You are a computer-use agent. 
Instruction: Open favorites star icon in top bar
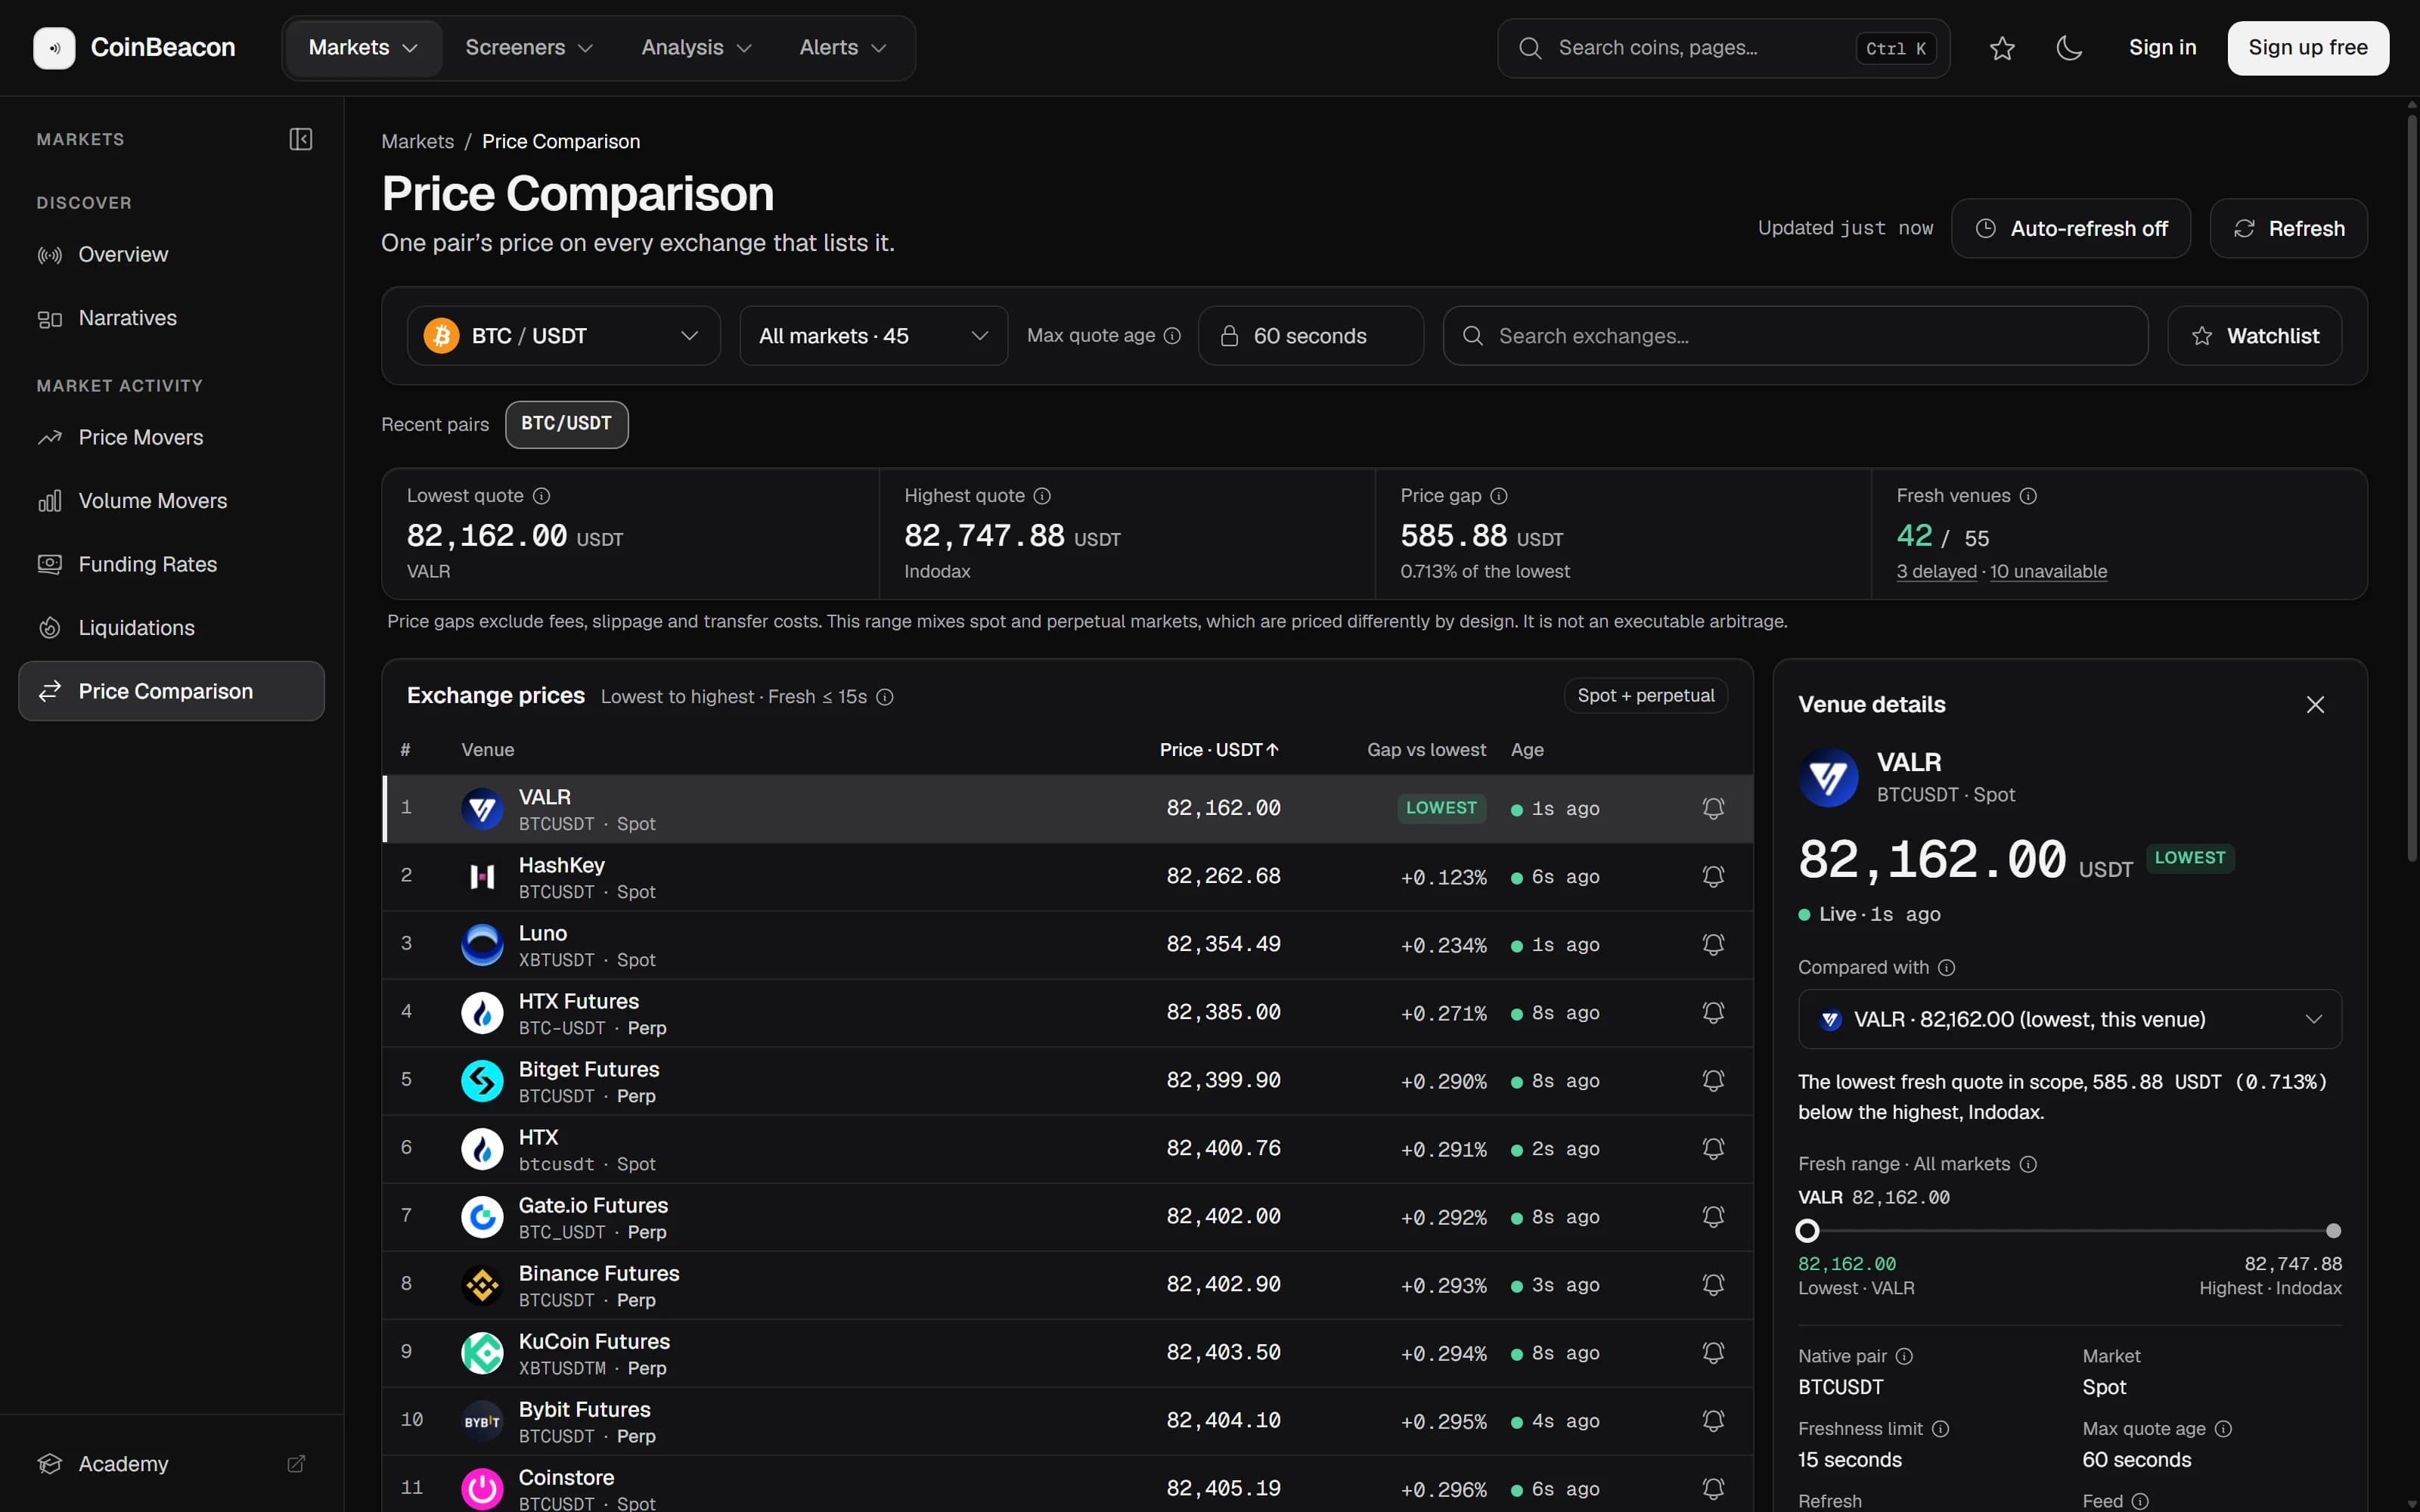2002,48
